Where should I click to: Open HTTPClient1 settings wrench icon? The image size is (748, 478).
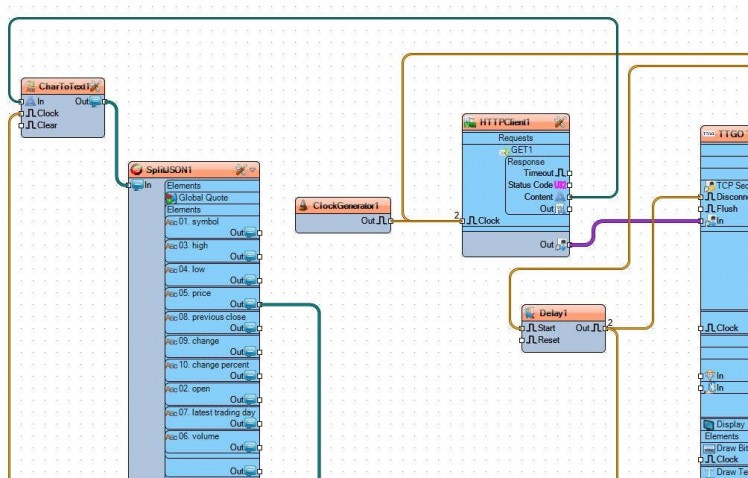[x=561, y=122]
